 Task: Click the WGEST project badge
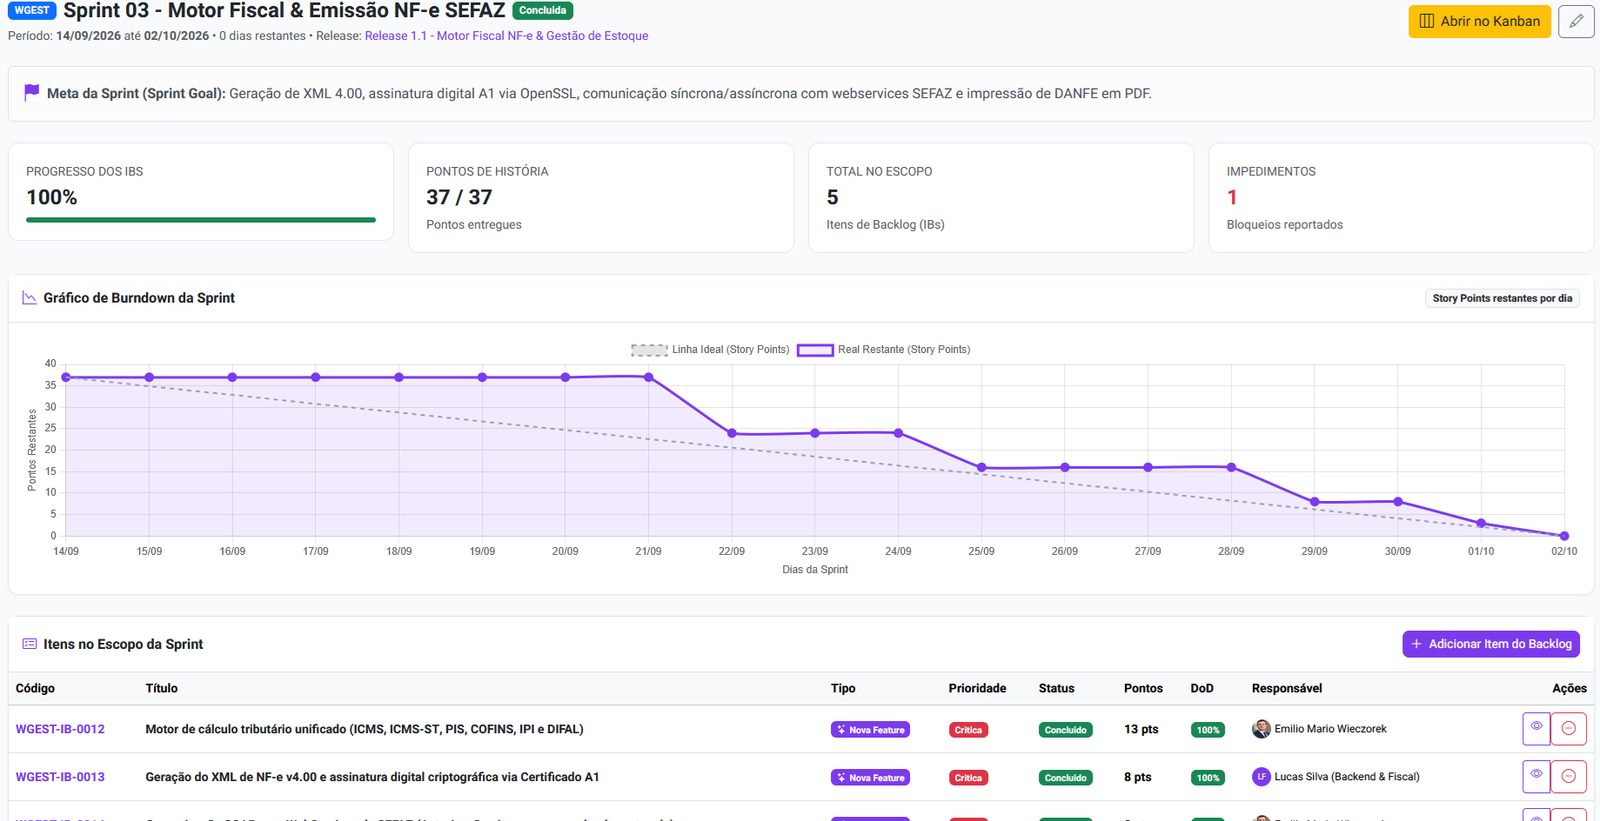coord(32,10)
